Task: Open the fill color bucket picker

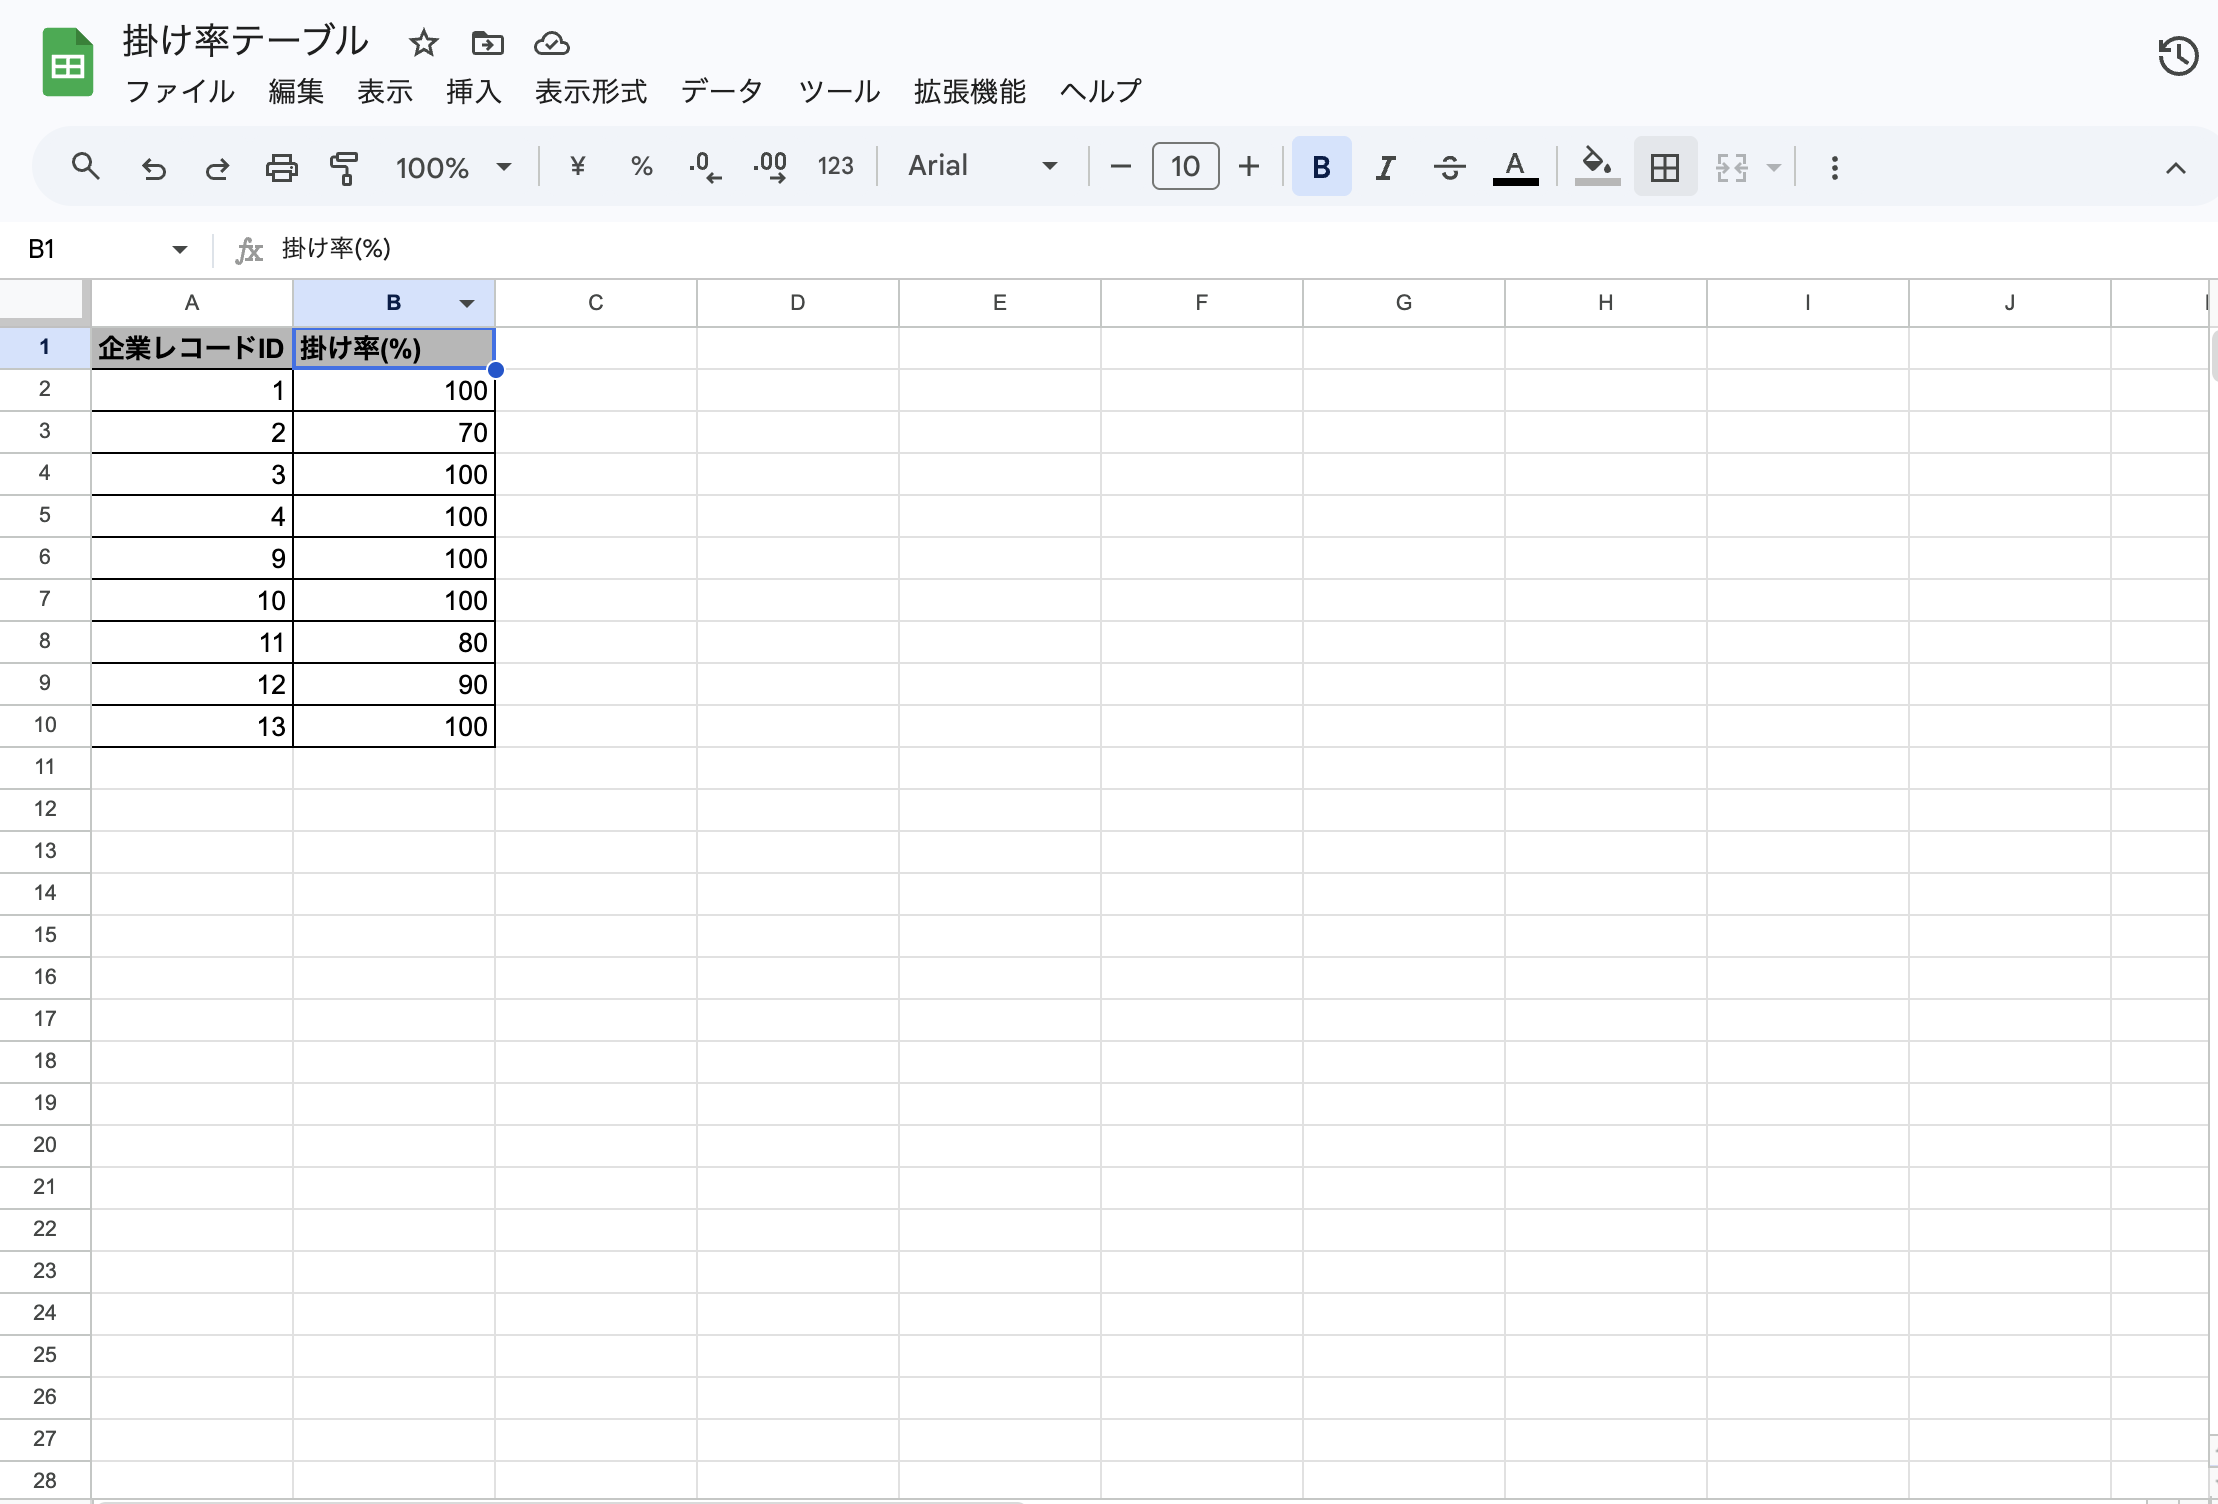Action: click(x=1597, y=166)
